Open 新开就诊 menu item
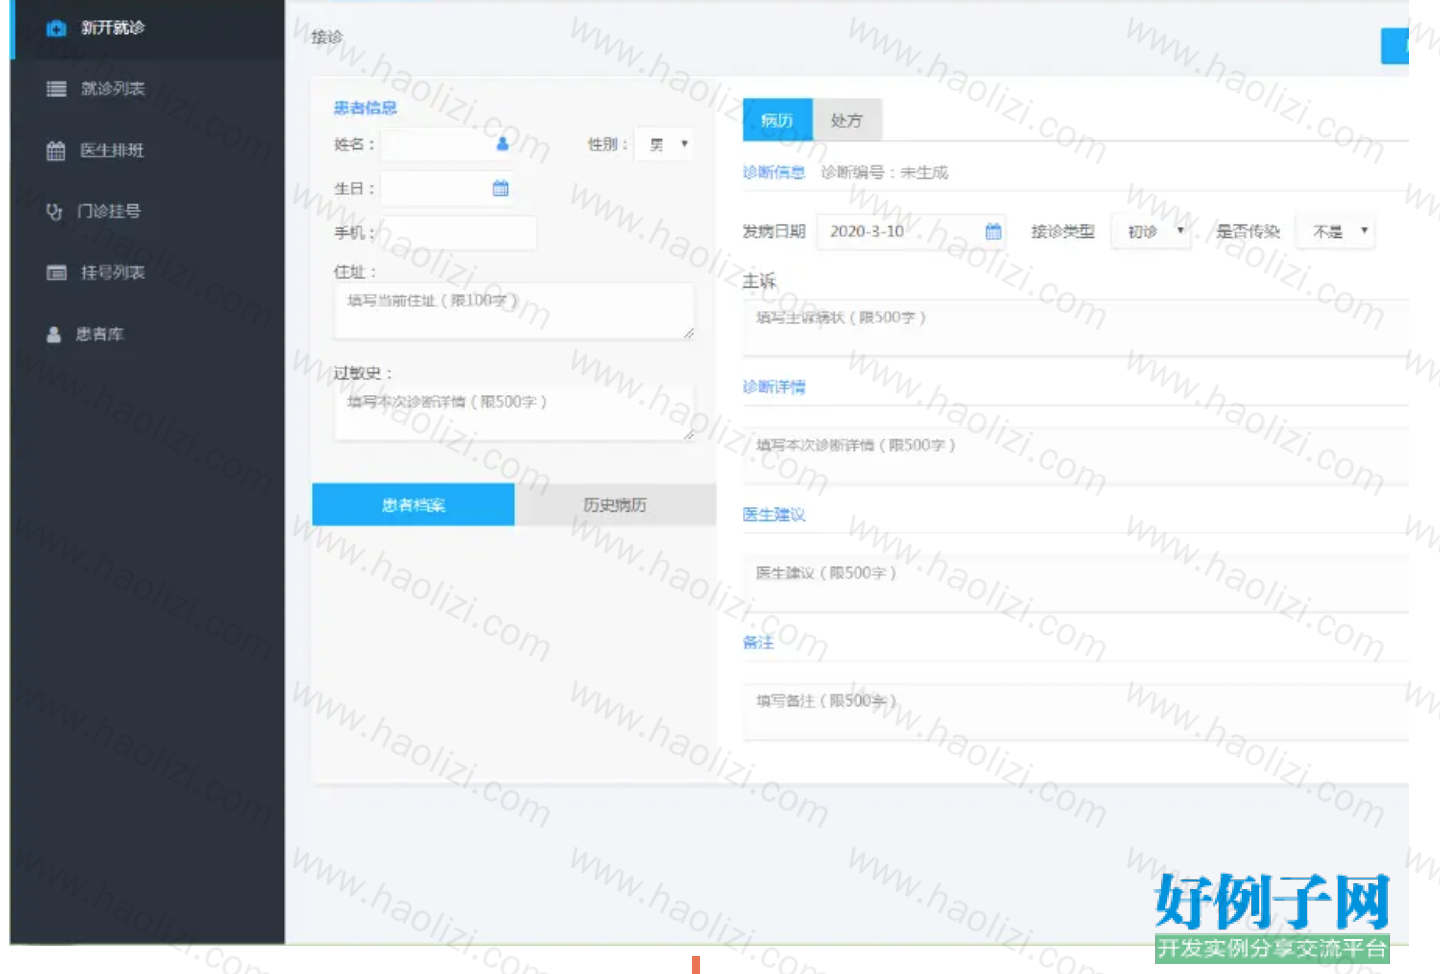Viewport: 1440px width, 974px height. point(147,28)
